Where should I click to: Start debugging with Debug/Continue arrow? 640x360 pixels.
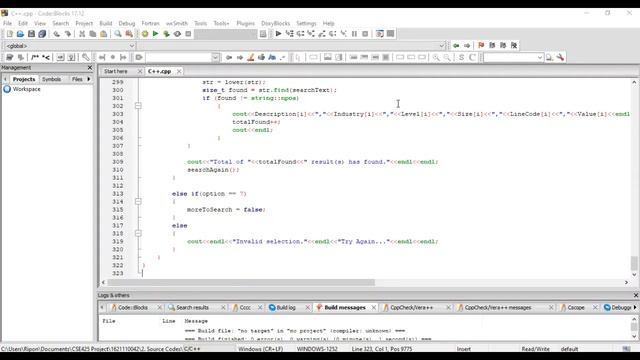coord(278,34)
